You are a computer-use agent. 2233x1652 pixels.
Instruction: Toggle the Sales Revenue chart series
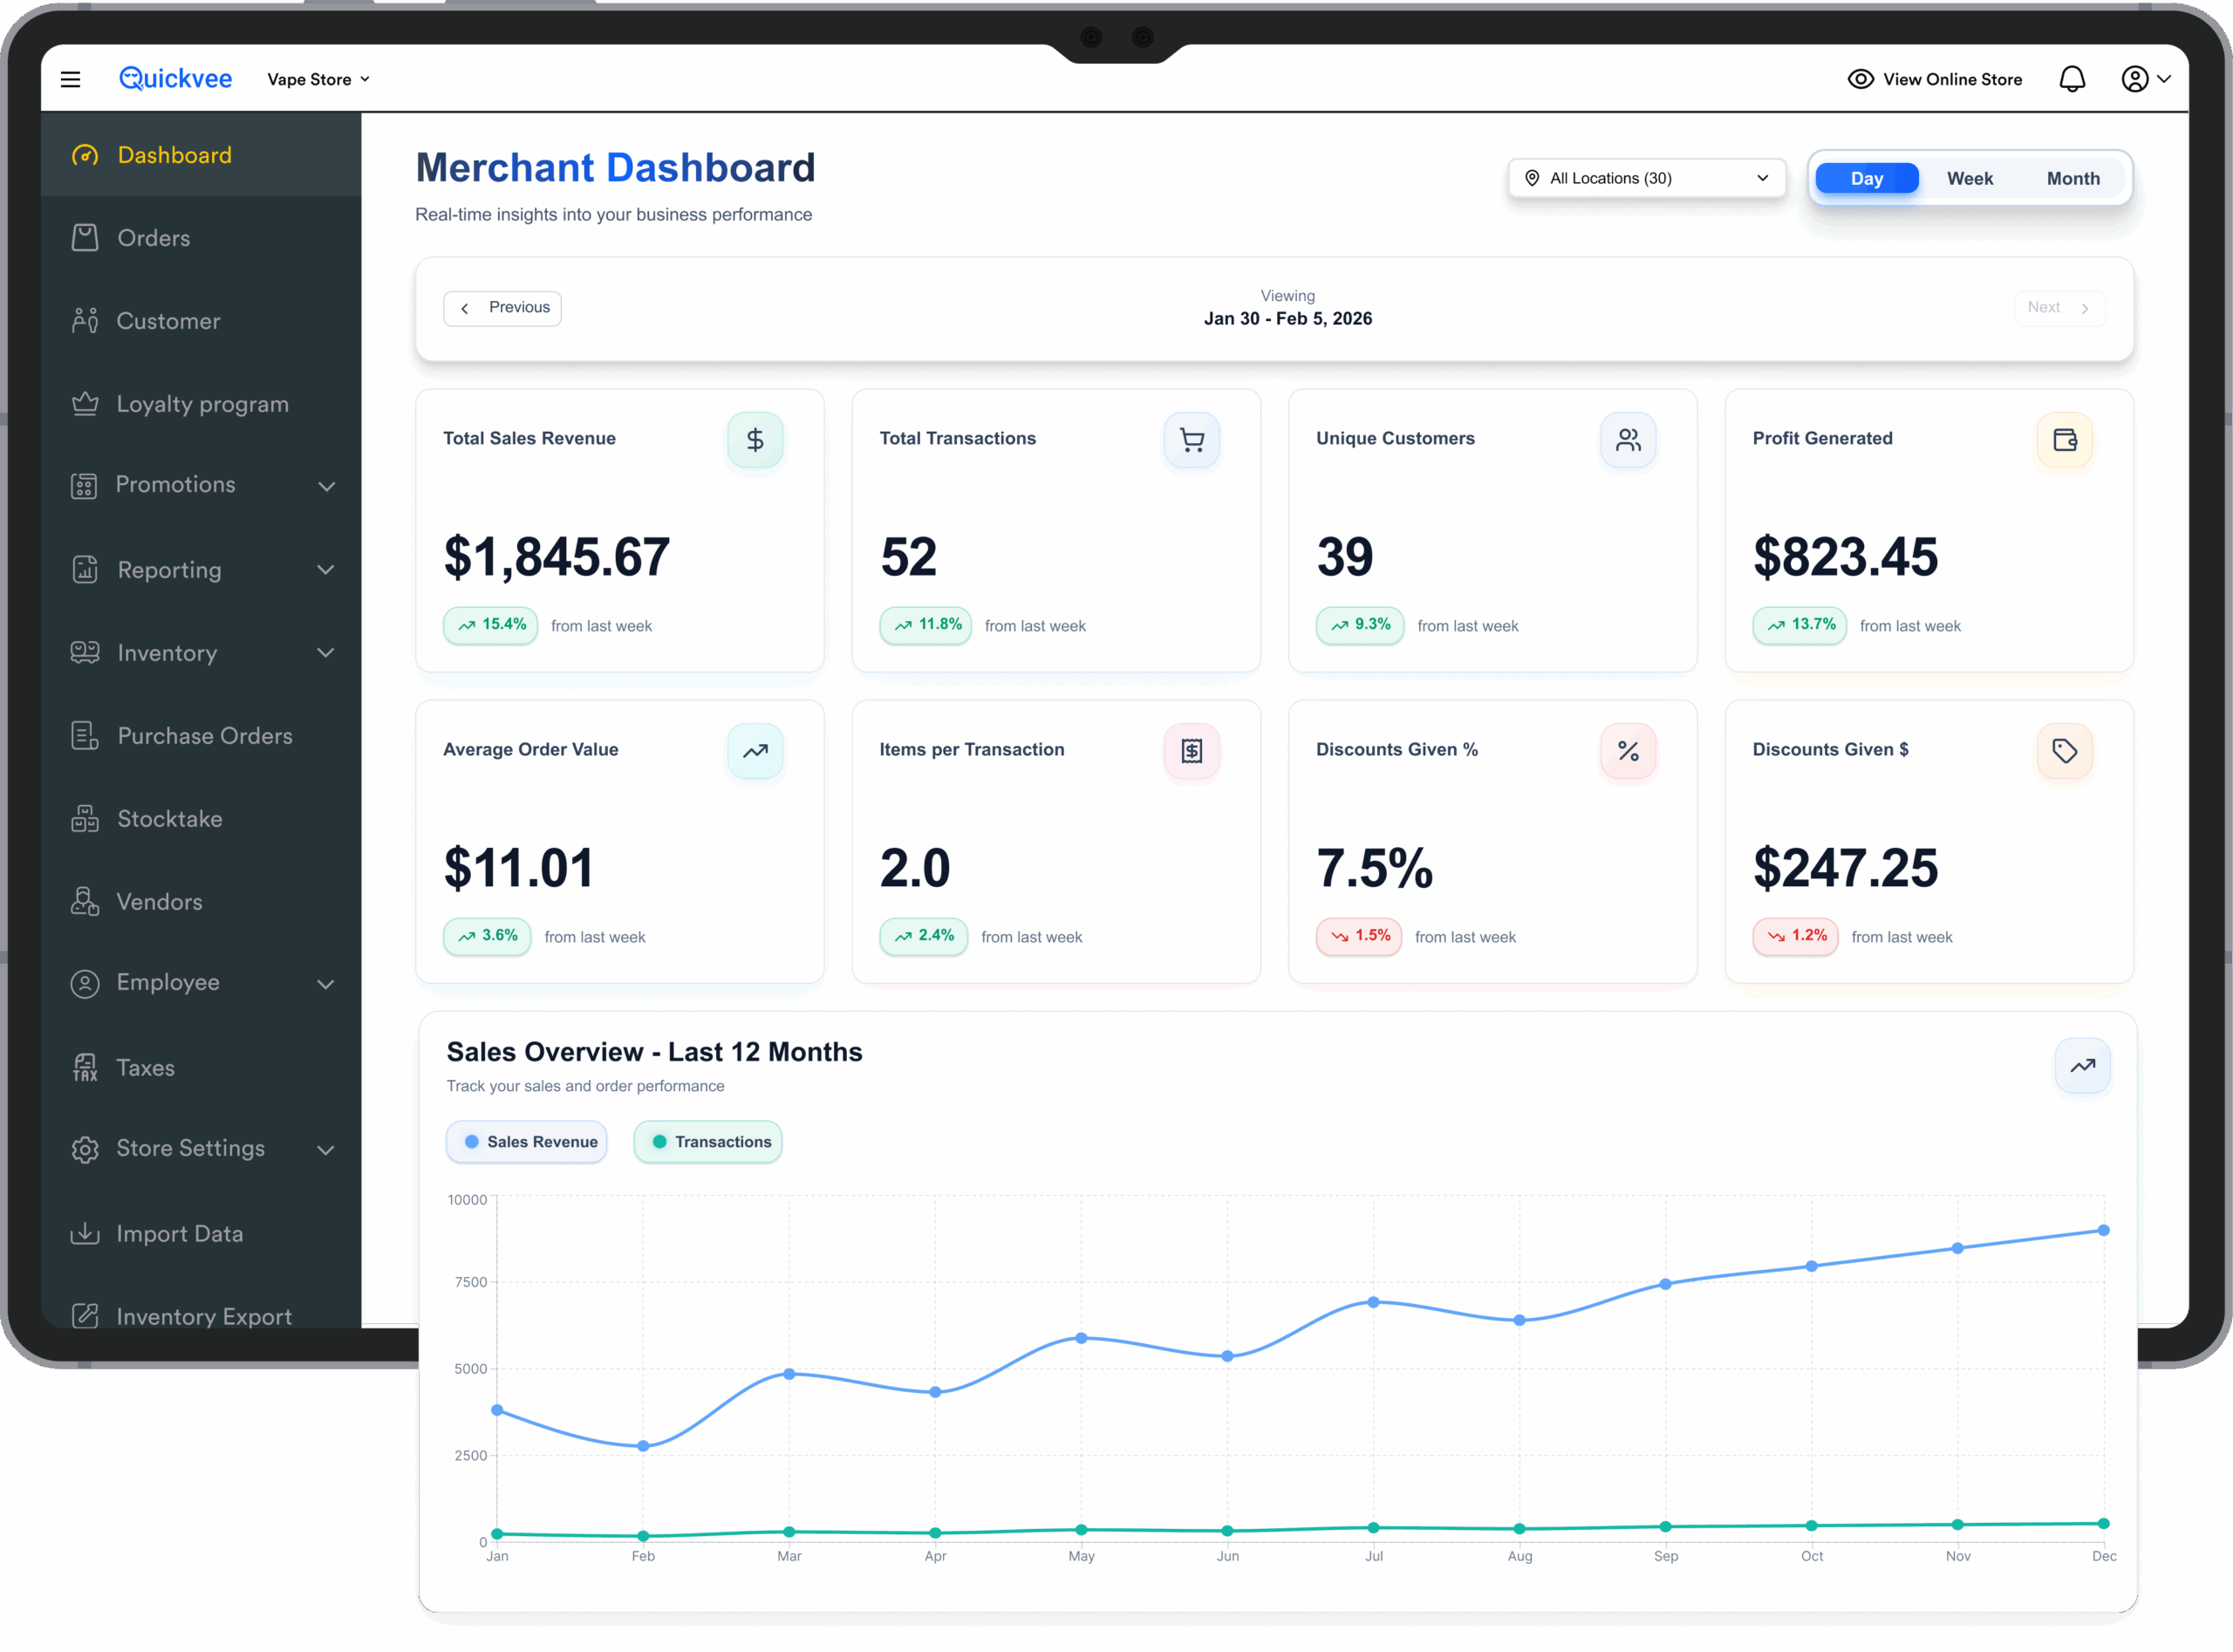[x=527, y=1142]
